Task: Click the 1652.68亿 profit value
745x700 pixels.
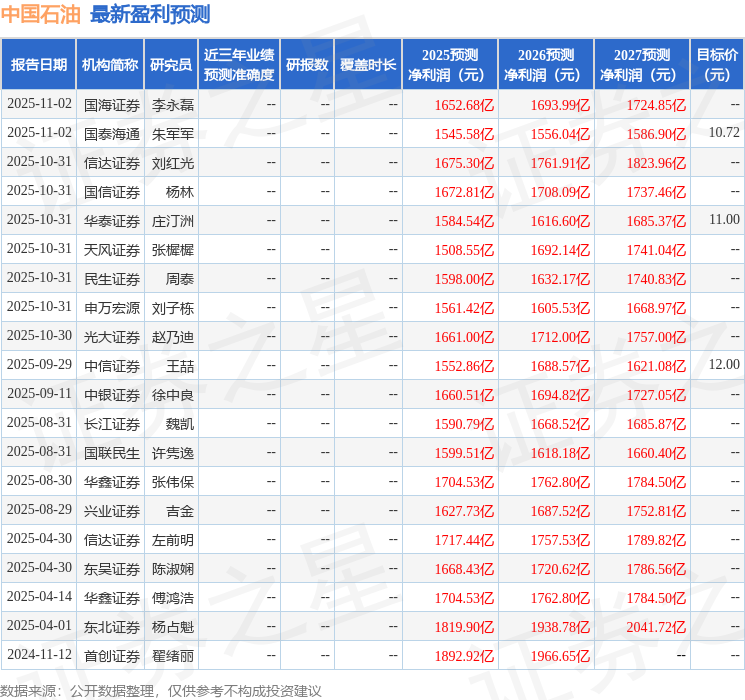Action: coord(464,105)
